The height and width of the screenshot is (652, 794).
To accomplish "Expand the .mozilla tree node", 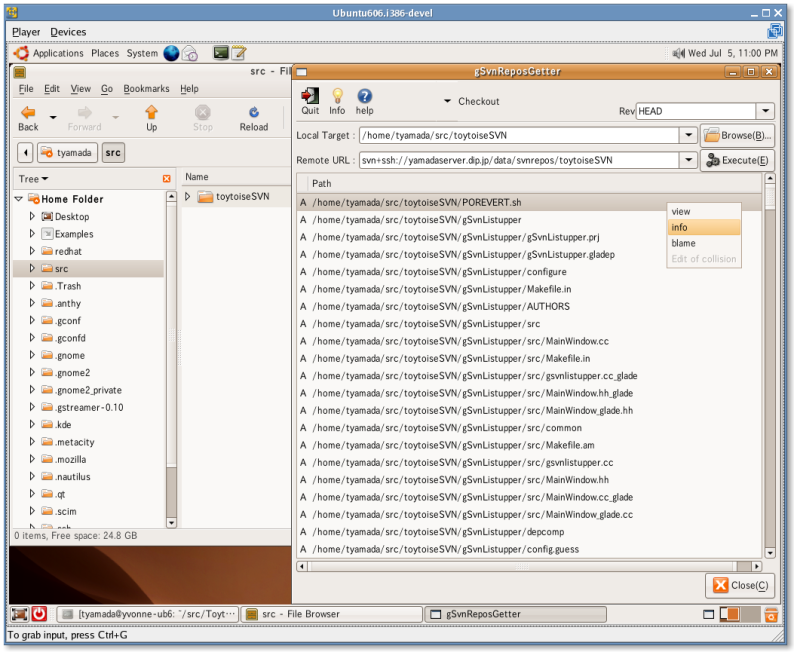I will (32, 459).
